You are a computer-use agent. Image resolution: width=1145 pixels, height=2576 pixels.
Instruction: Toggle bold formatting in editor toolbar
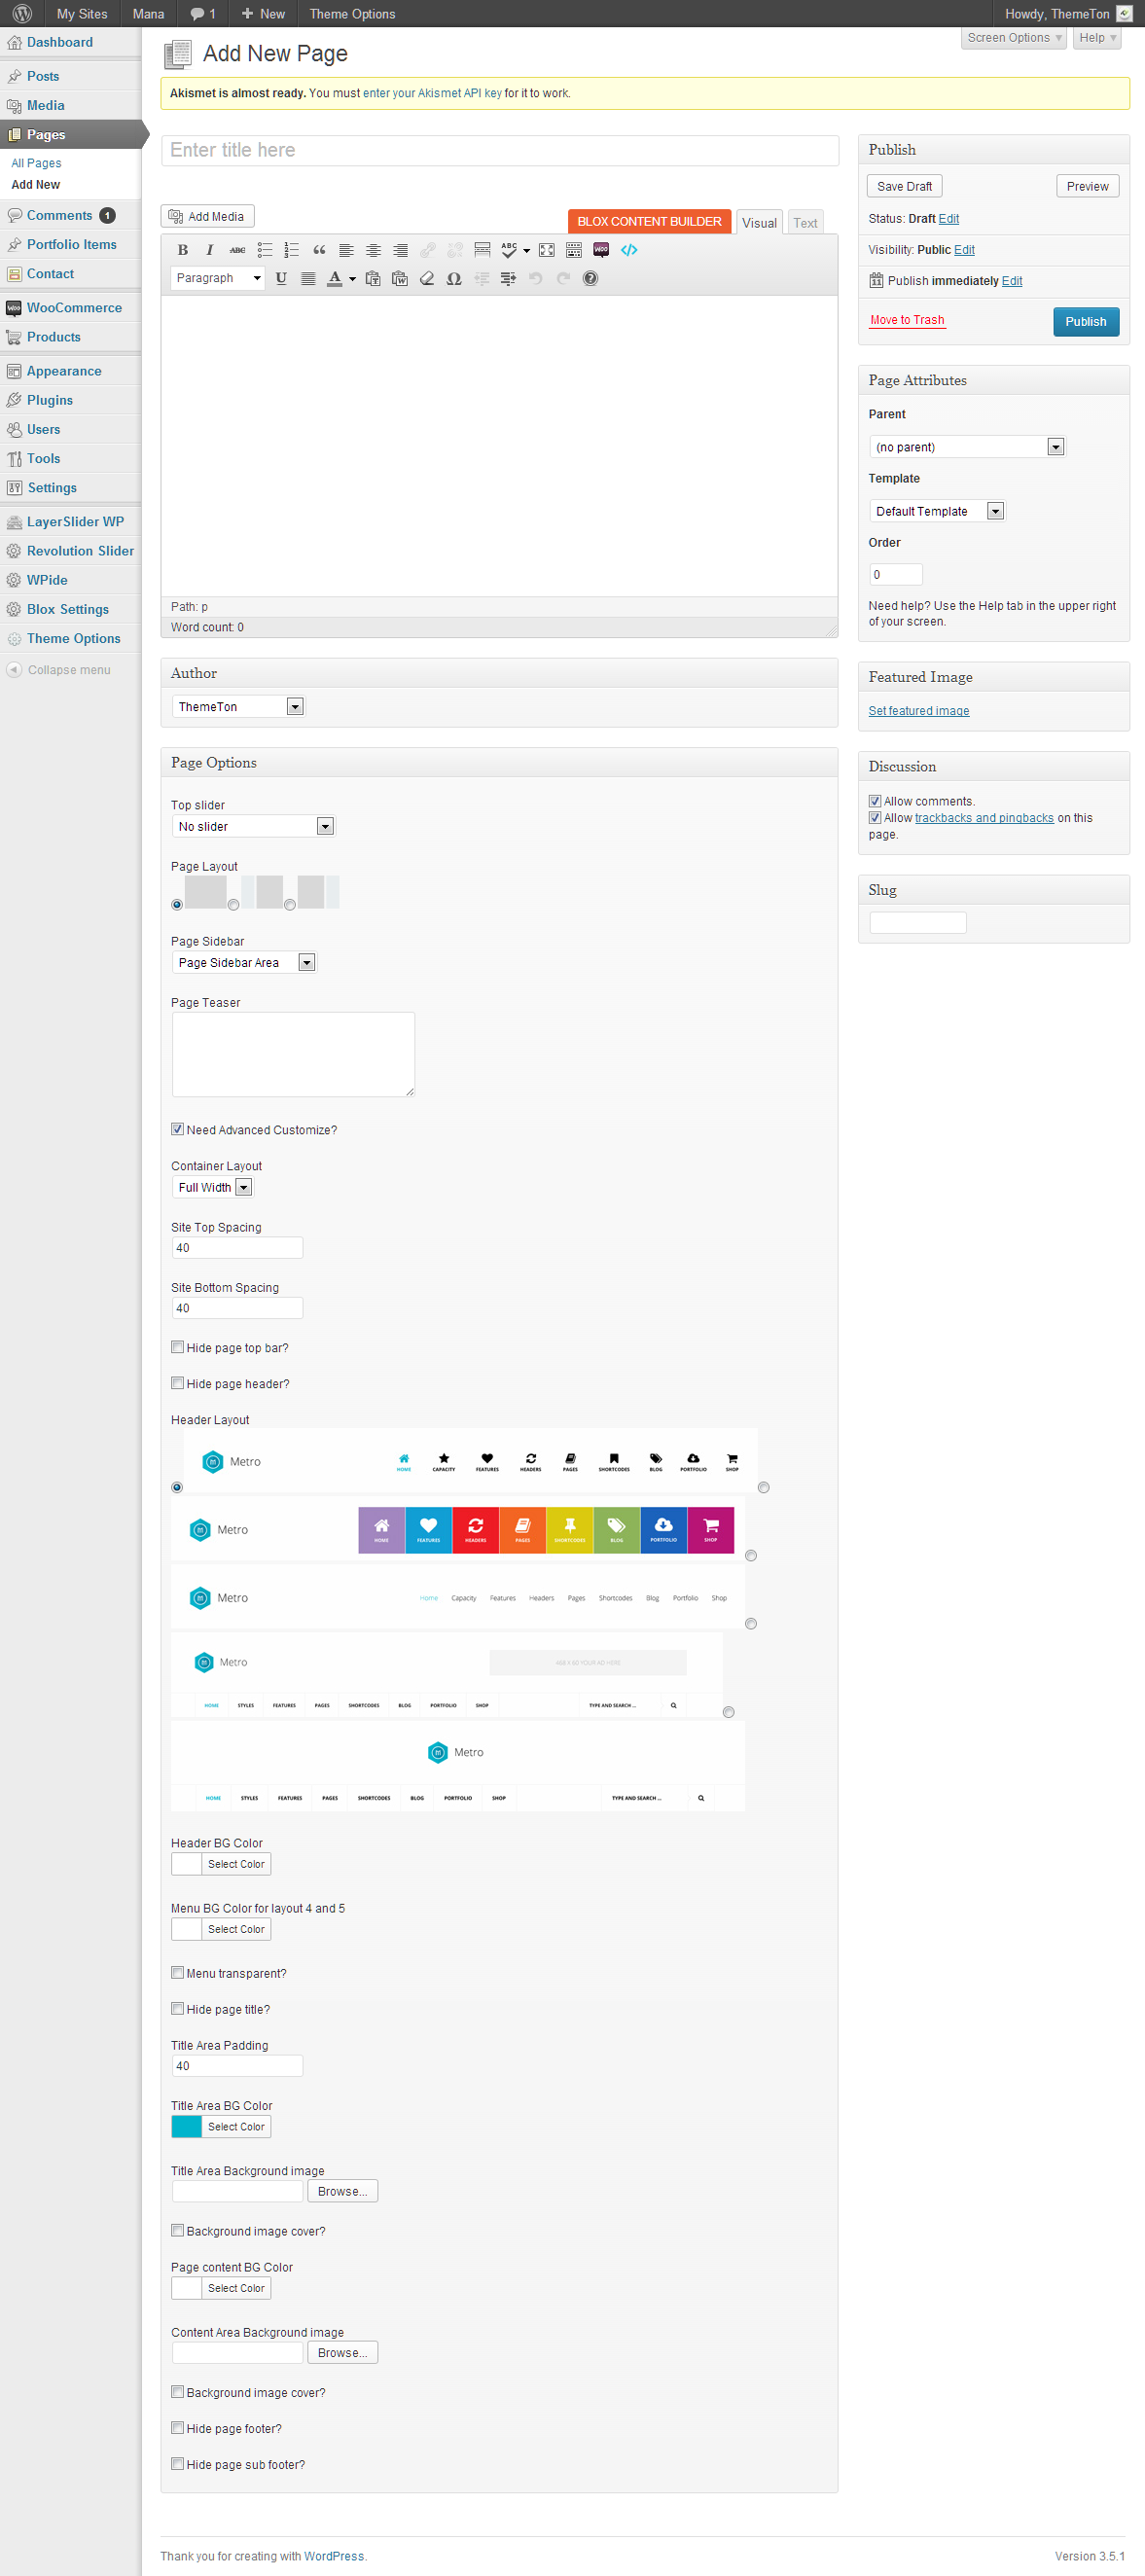pyautogui.click(x=182, y=250)
